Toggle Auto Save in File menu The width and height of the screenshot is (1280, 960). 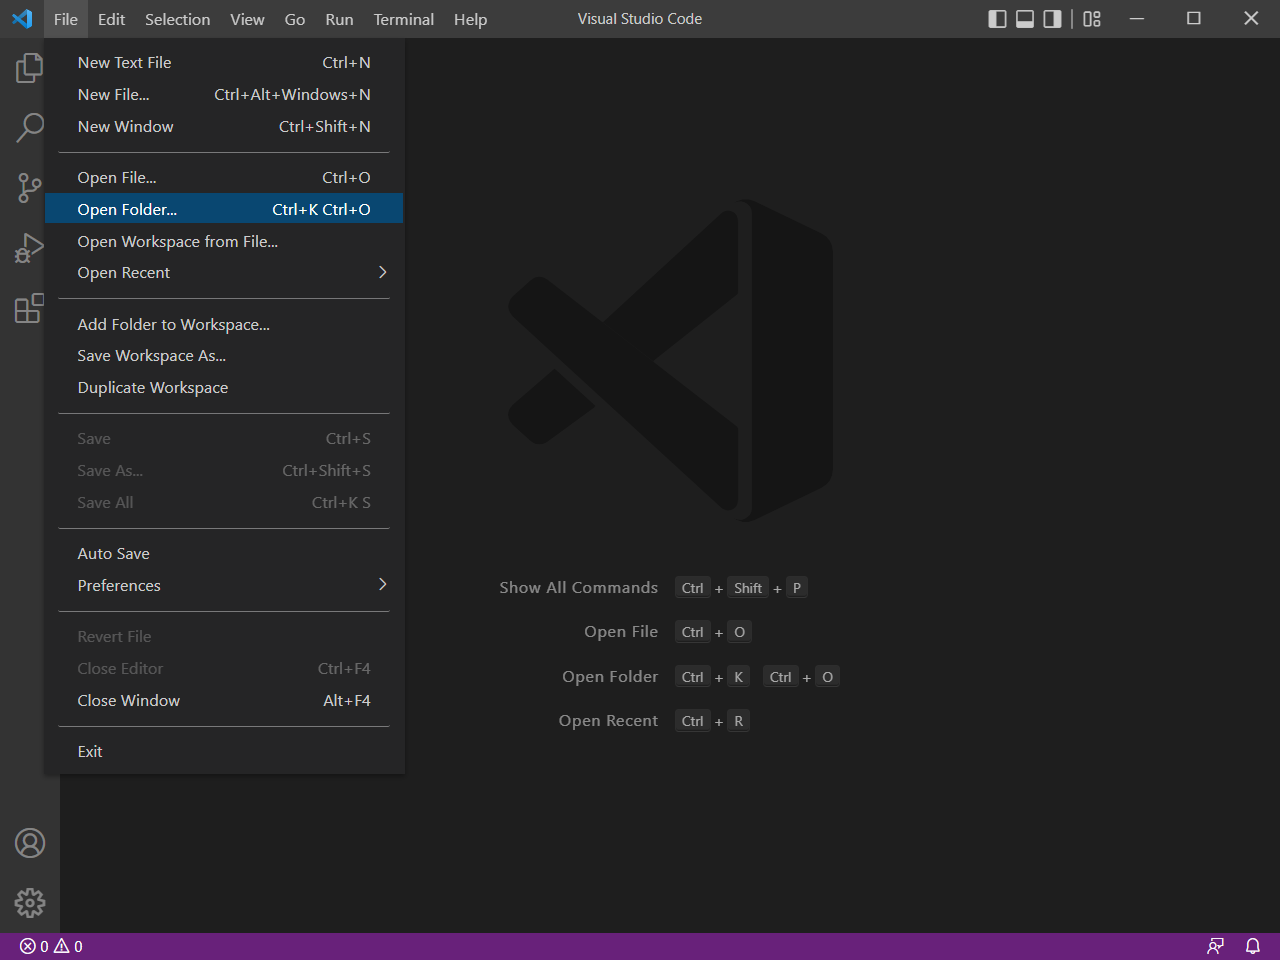(x=224, y=553)
